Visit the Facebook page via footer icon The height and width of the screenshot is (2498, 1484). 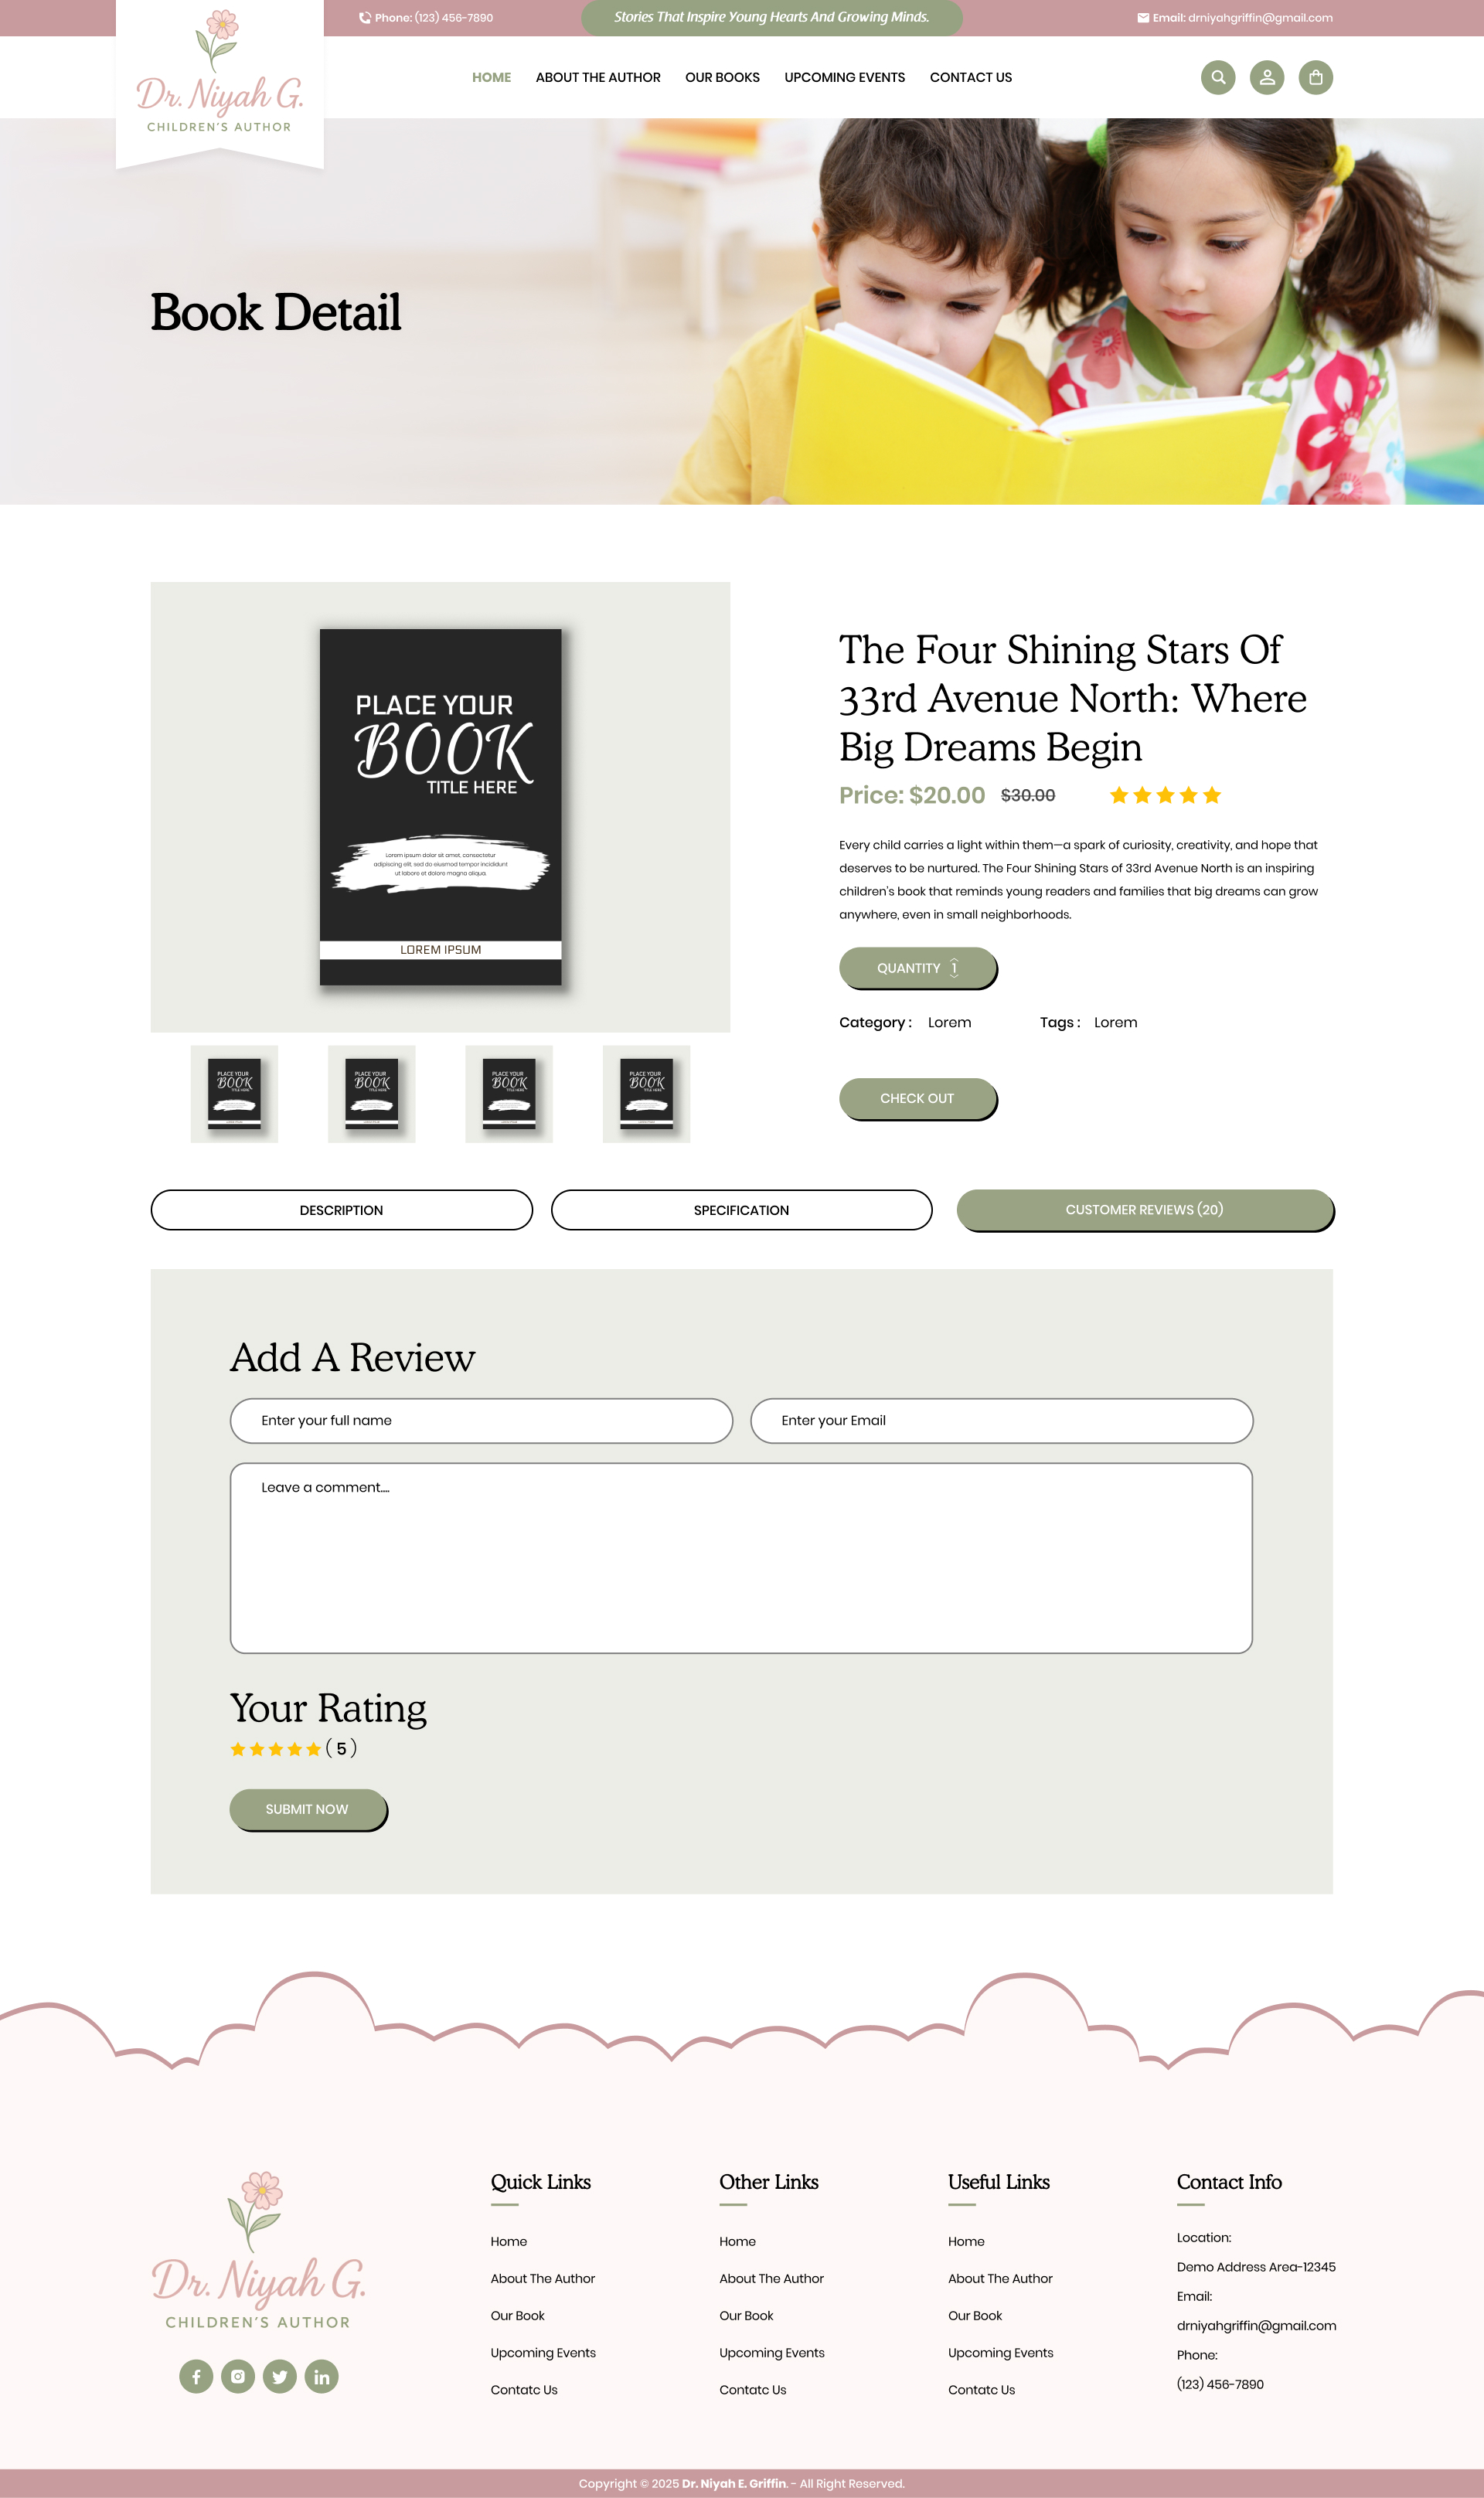(x=196, y=2376)
